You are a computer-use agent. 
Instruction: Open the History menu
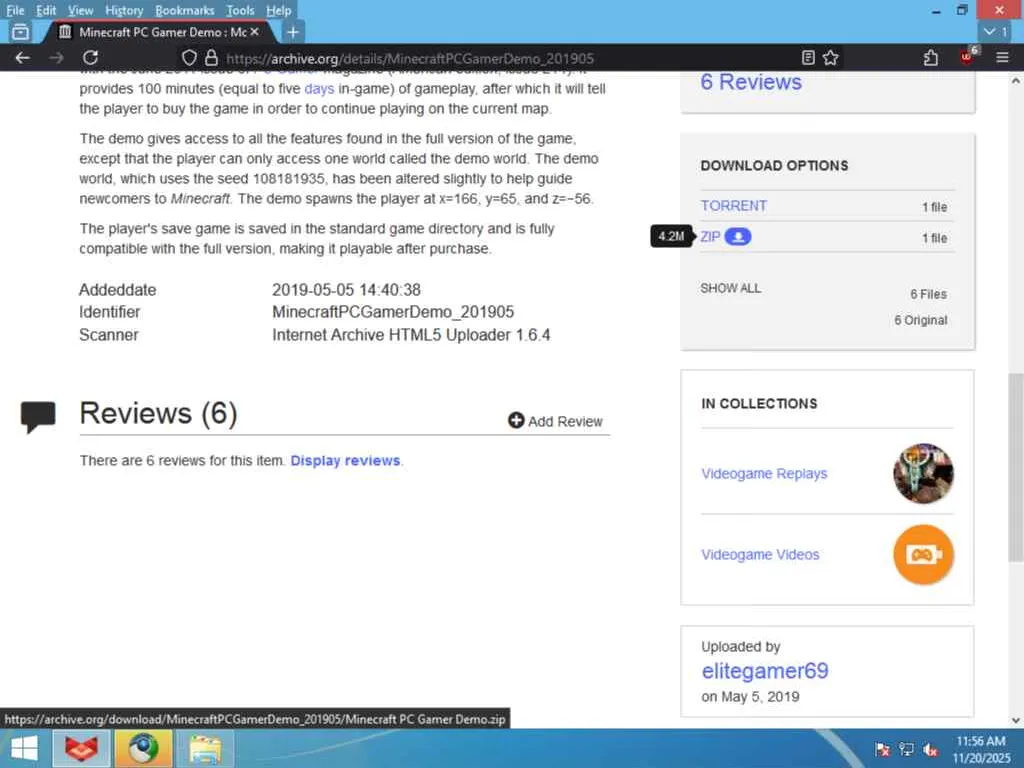[124, 10]
